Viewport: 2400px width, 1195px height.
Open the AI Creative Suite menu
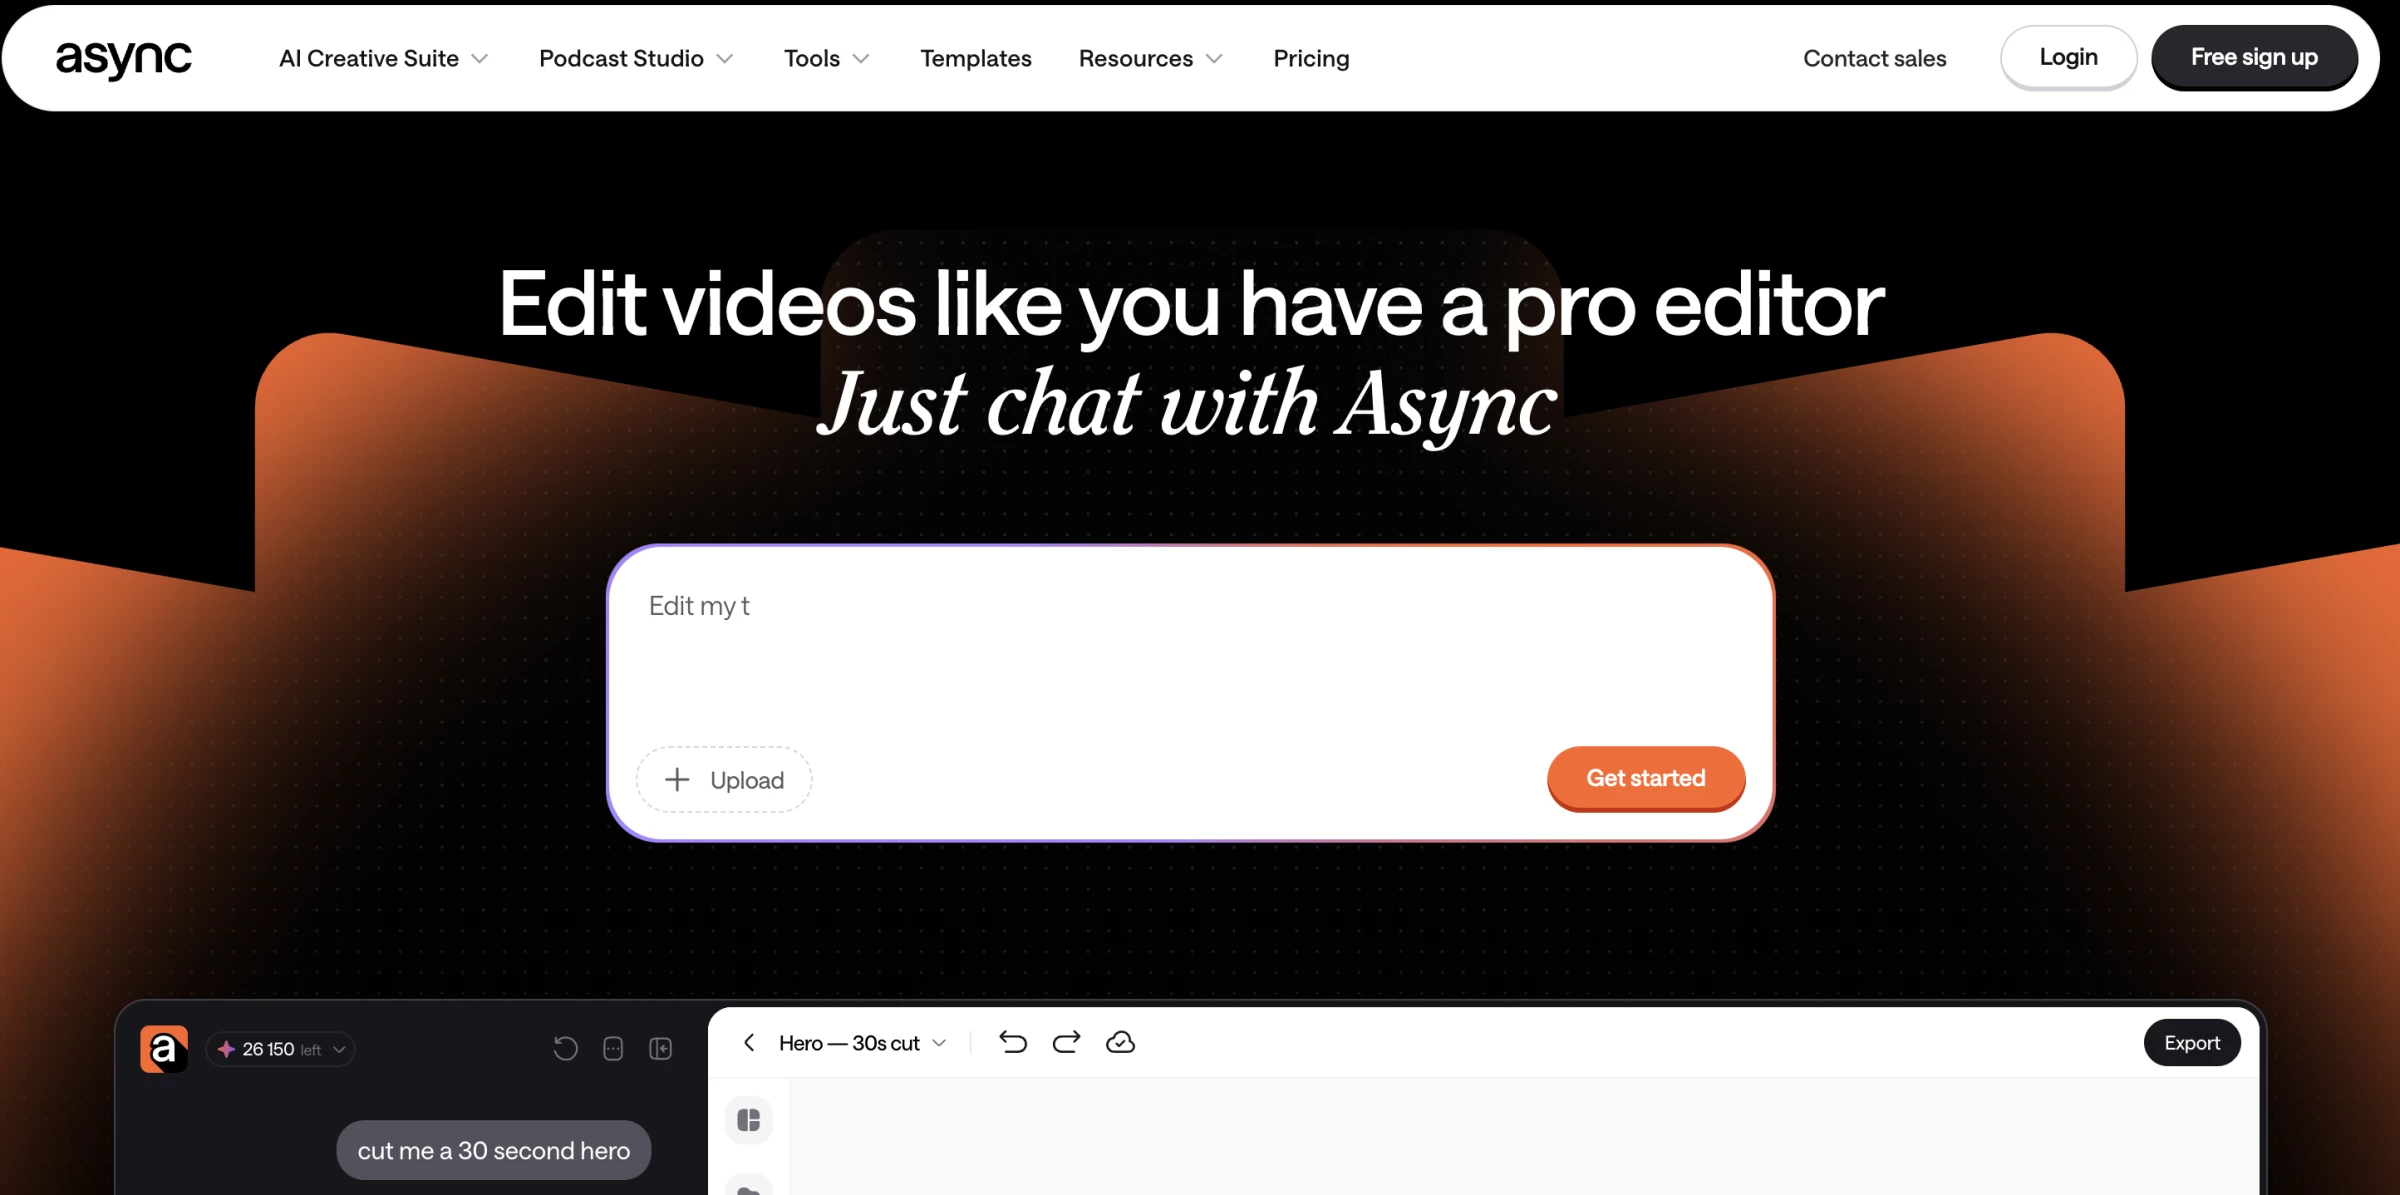point(383,59)
